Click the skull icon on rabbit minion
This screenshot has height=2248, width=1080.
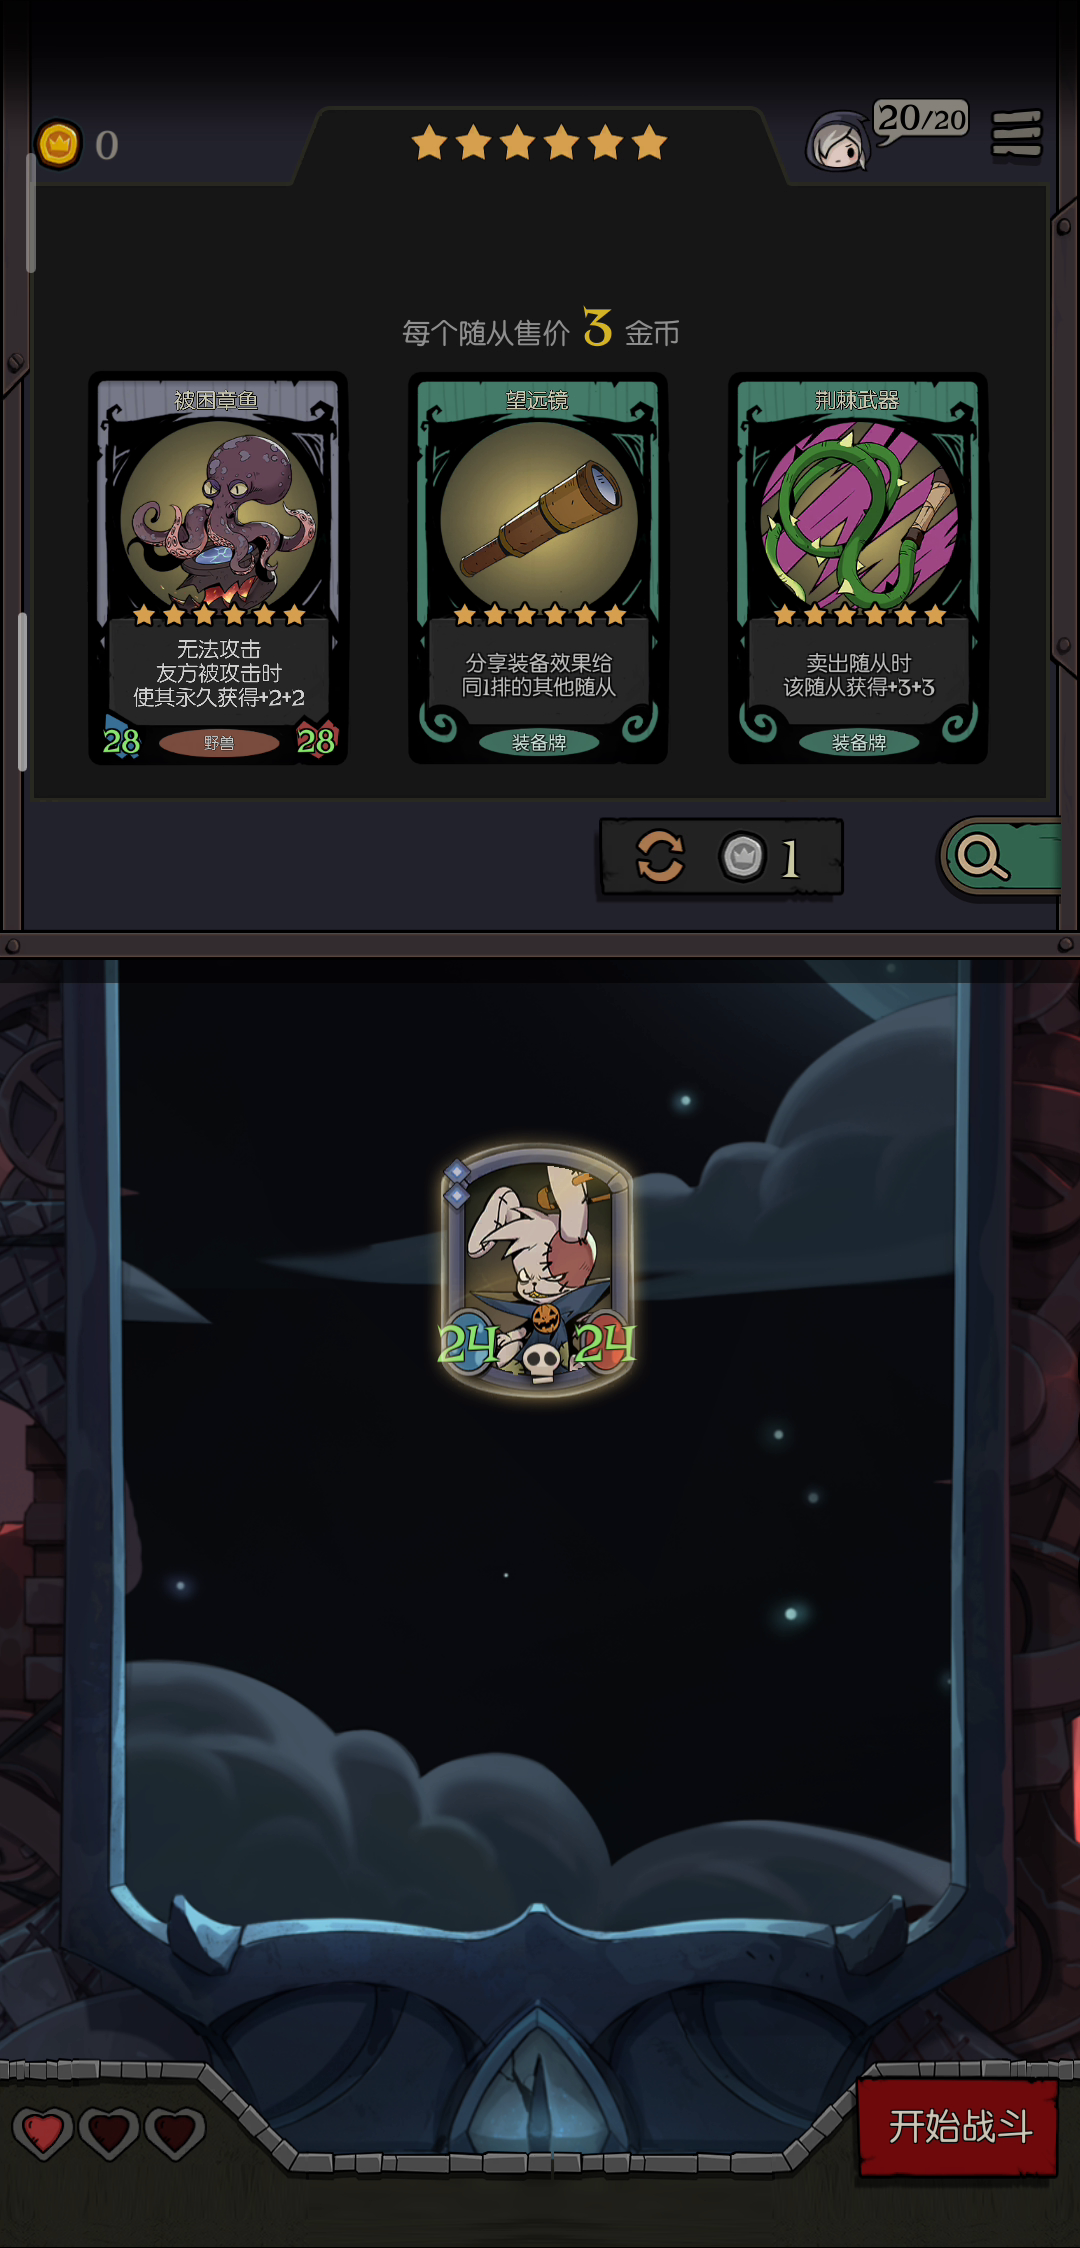(541, 1360)
